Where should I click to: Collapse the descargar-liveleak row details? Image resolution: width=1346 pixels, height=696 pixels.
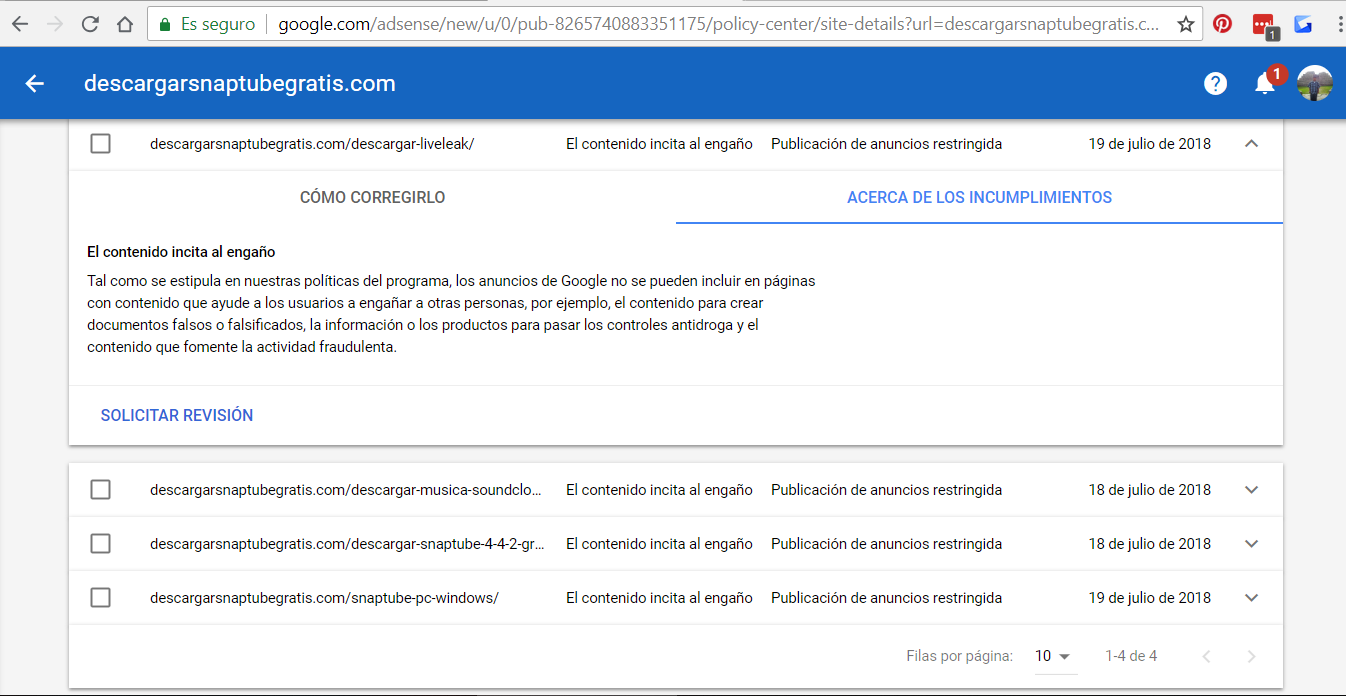tap(1251, 144)
